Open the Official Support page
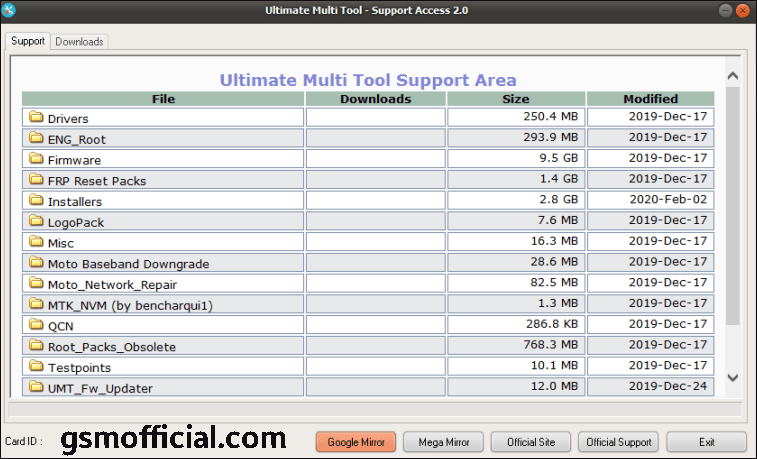 pyautogui.click(x=618, y=442)
